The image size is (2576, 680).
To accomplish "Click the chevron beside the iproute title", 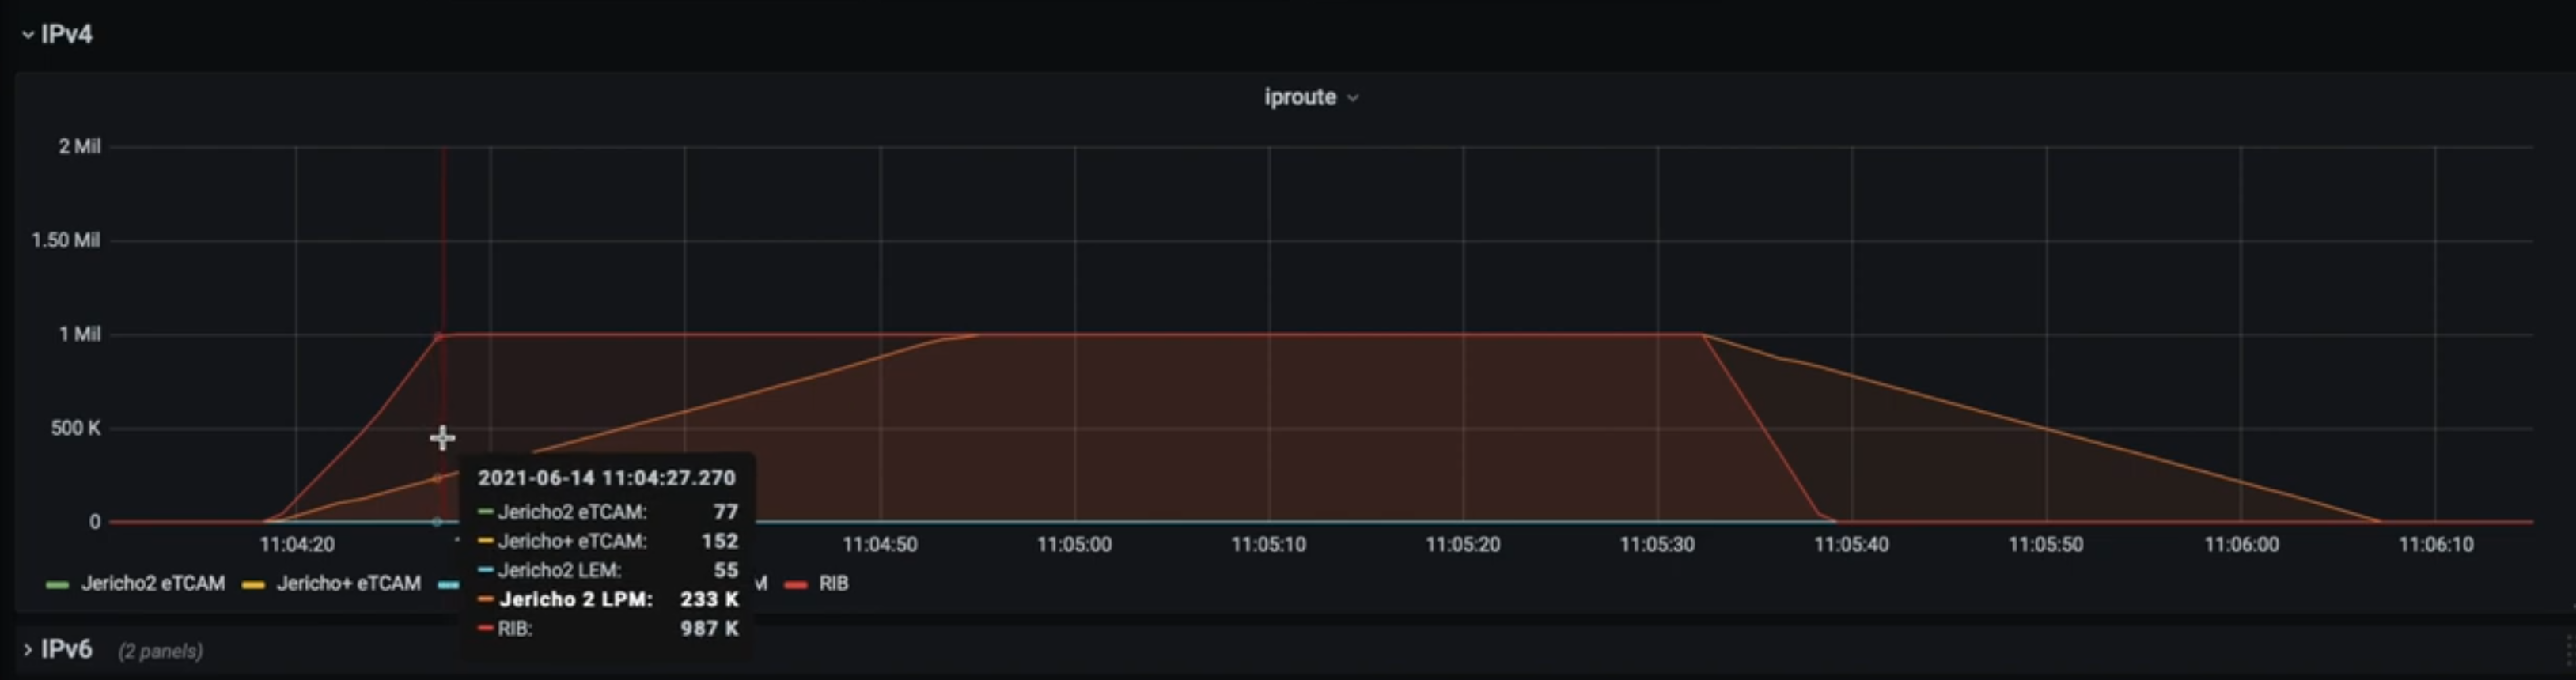I will pos(1353,98).
